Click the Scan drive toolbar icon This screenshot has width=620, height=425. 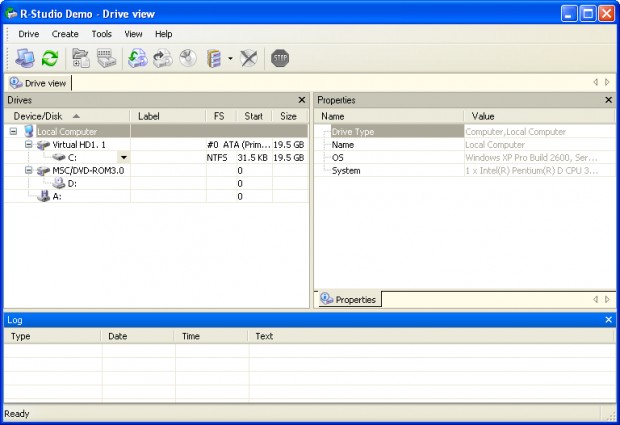coord(106,59)
